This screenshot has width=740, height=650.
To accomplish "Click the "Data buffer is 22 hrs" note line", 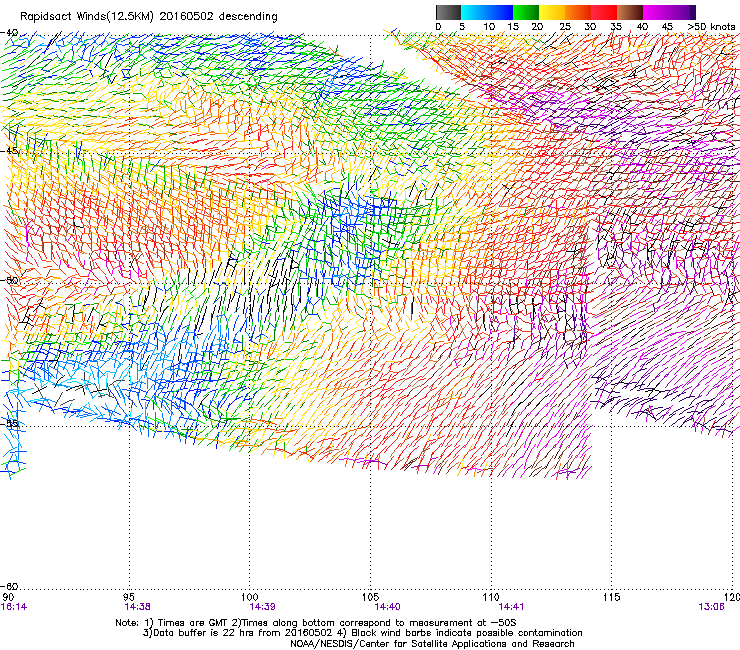I will pyautogui.click(x=362, y=633).
